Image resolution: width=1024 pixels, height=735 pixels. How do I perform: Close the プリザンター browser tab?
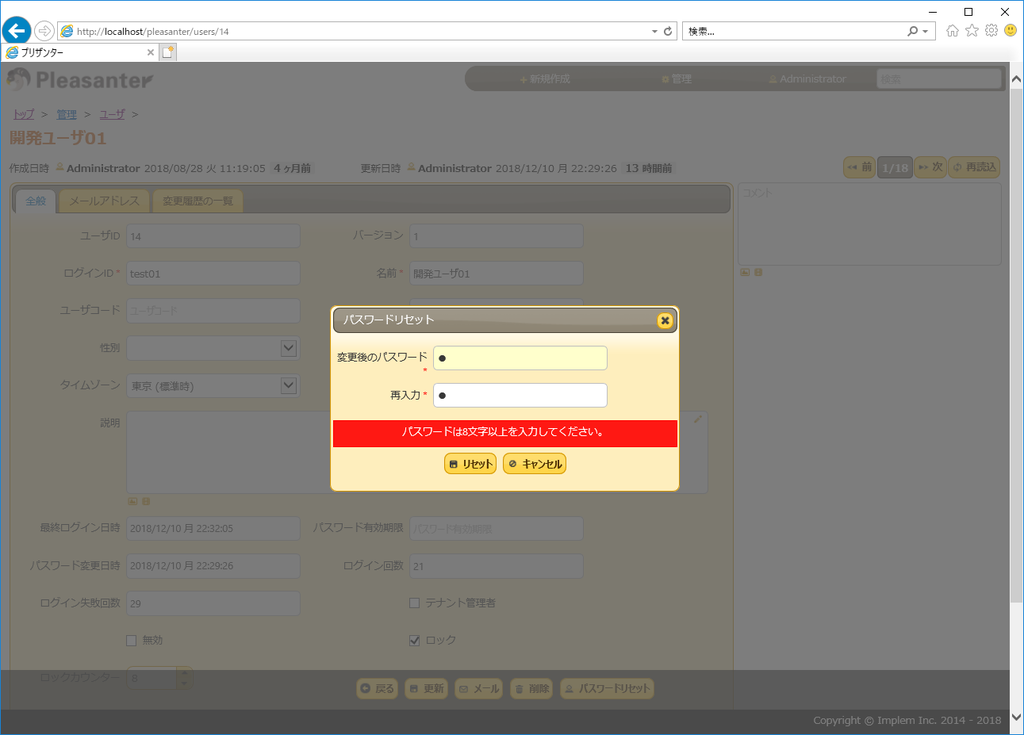[150, 52]
